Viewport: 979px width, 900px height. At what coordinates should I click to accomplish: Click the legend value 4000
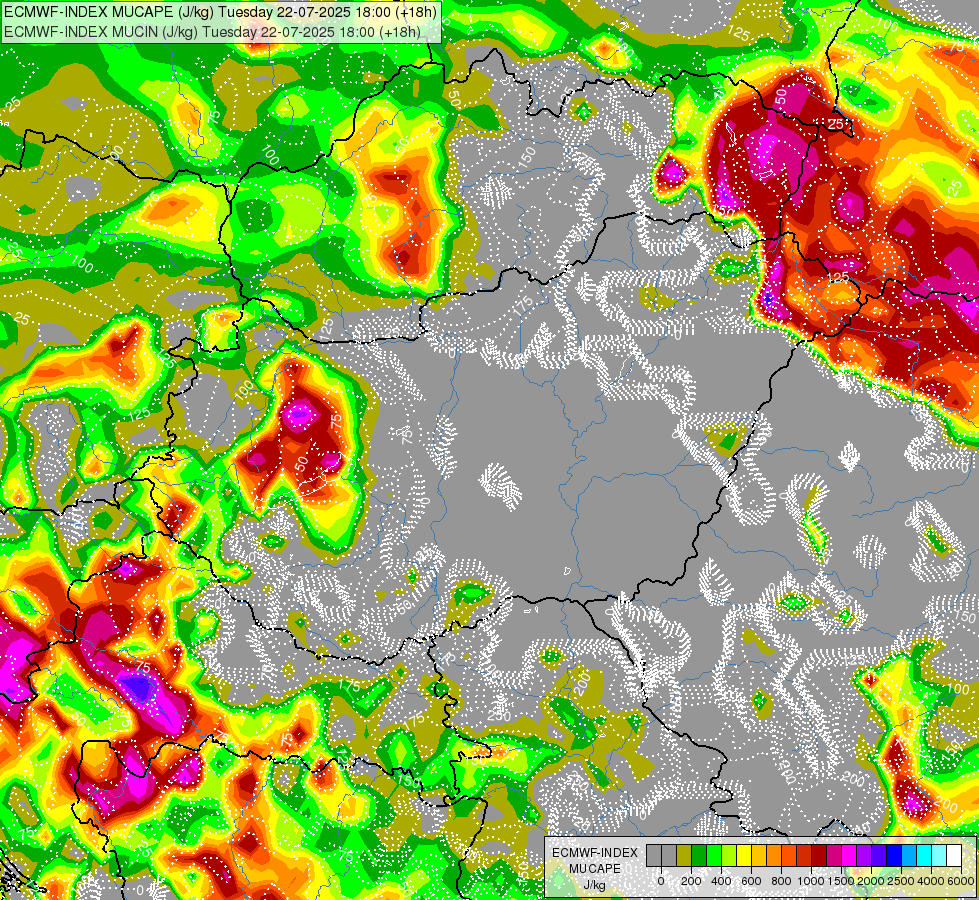931,881
